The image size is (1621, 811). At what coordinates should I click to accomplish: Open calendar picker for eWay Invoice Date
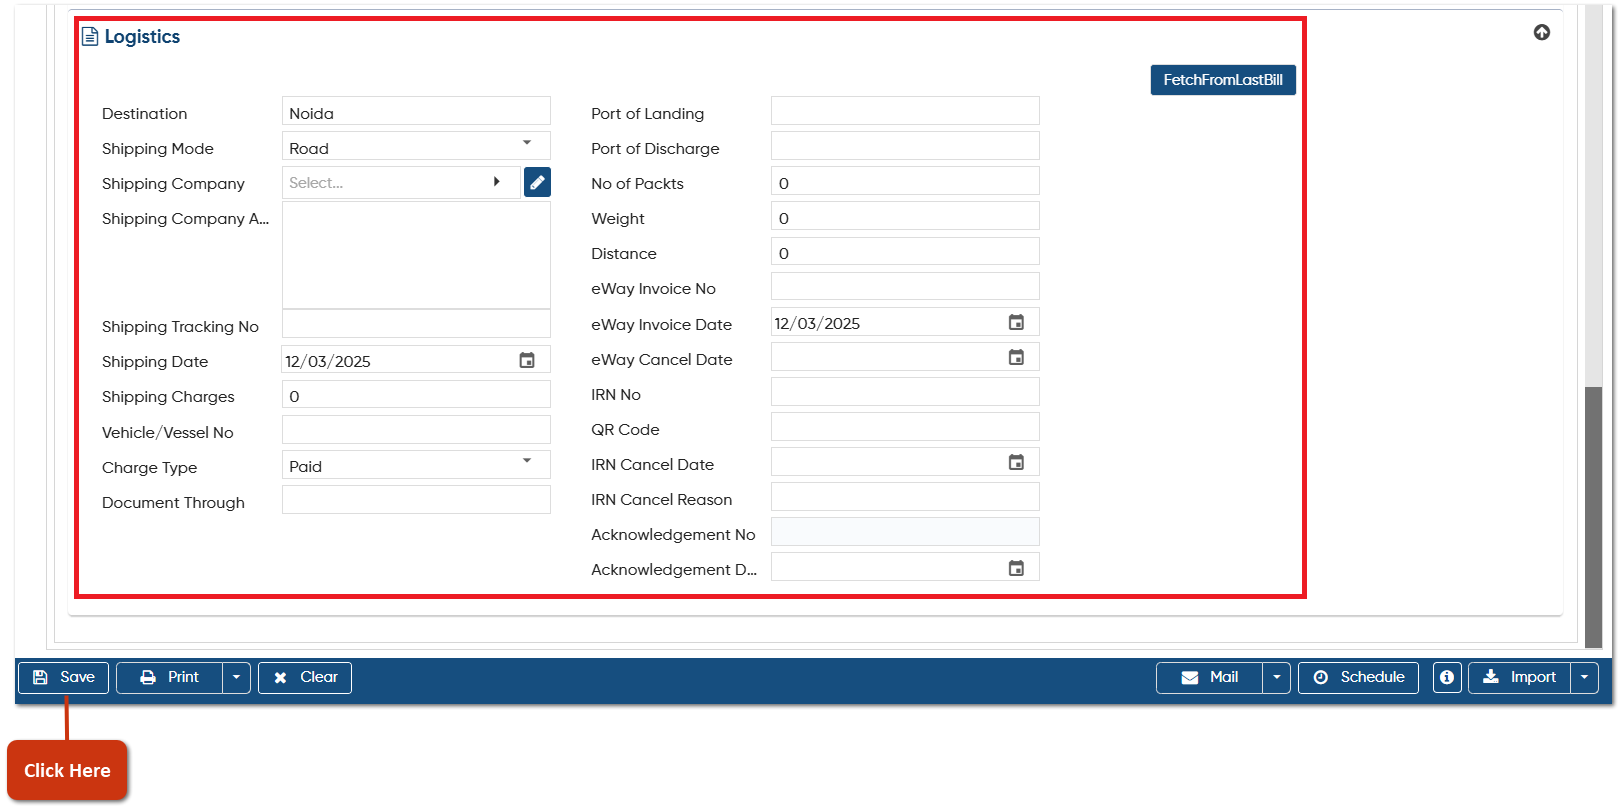coord(1016,322)
